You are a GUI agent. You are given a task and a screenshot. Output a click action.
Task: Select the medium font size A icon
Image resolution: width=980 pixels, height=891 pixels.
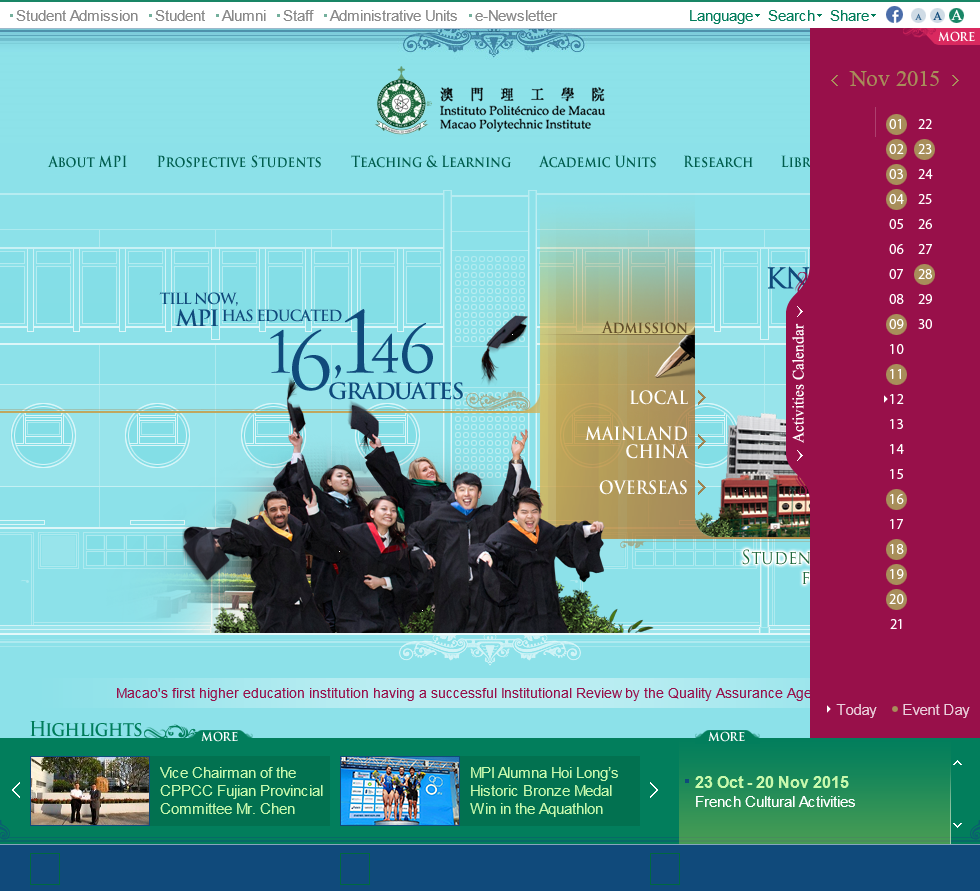[x=937, y=16]
